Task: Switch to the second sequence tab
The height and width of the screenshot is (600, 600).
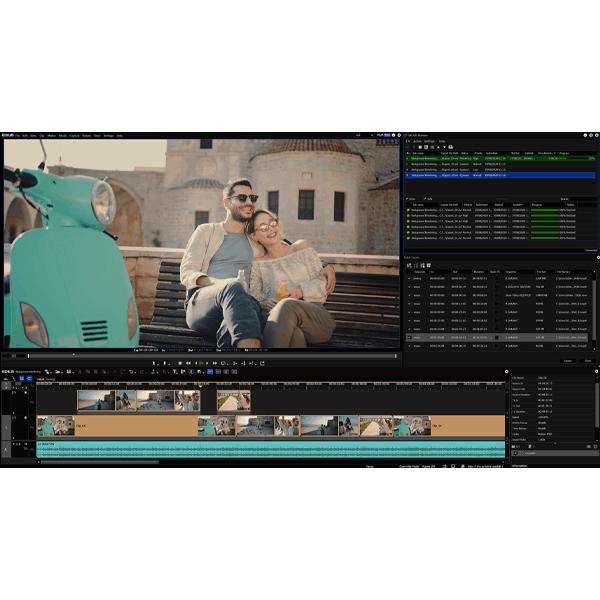Action: 51,379
